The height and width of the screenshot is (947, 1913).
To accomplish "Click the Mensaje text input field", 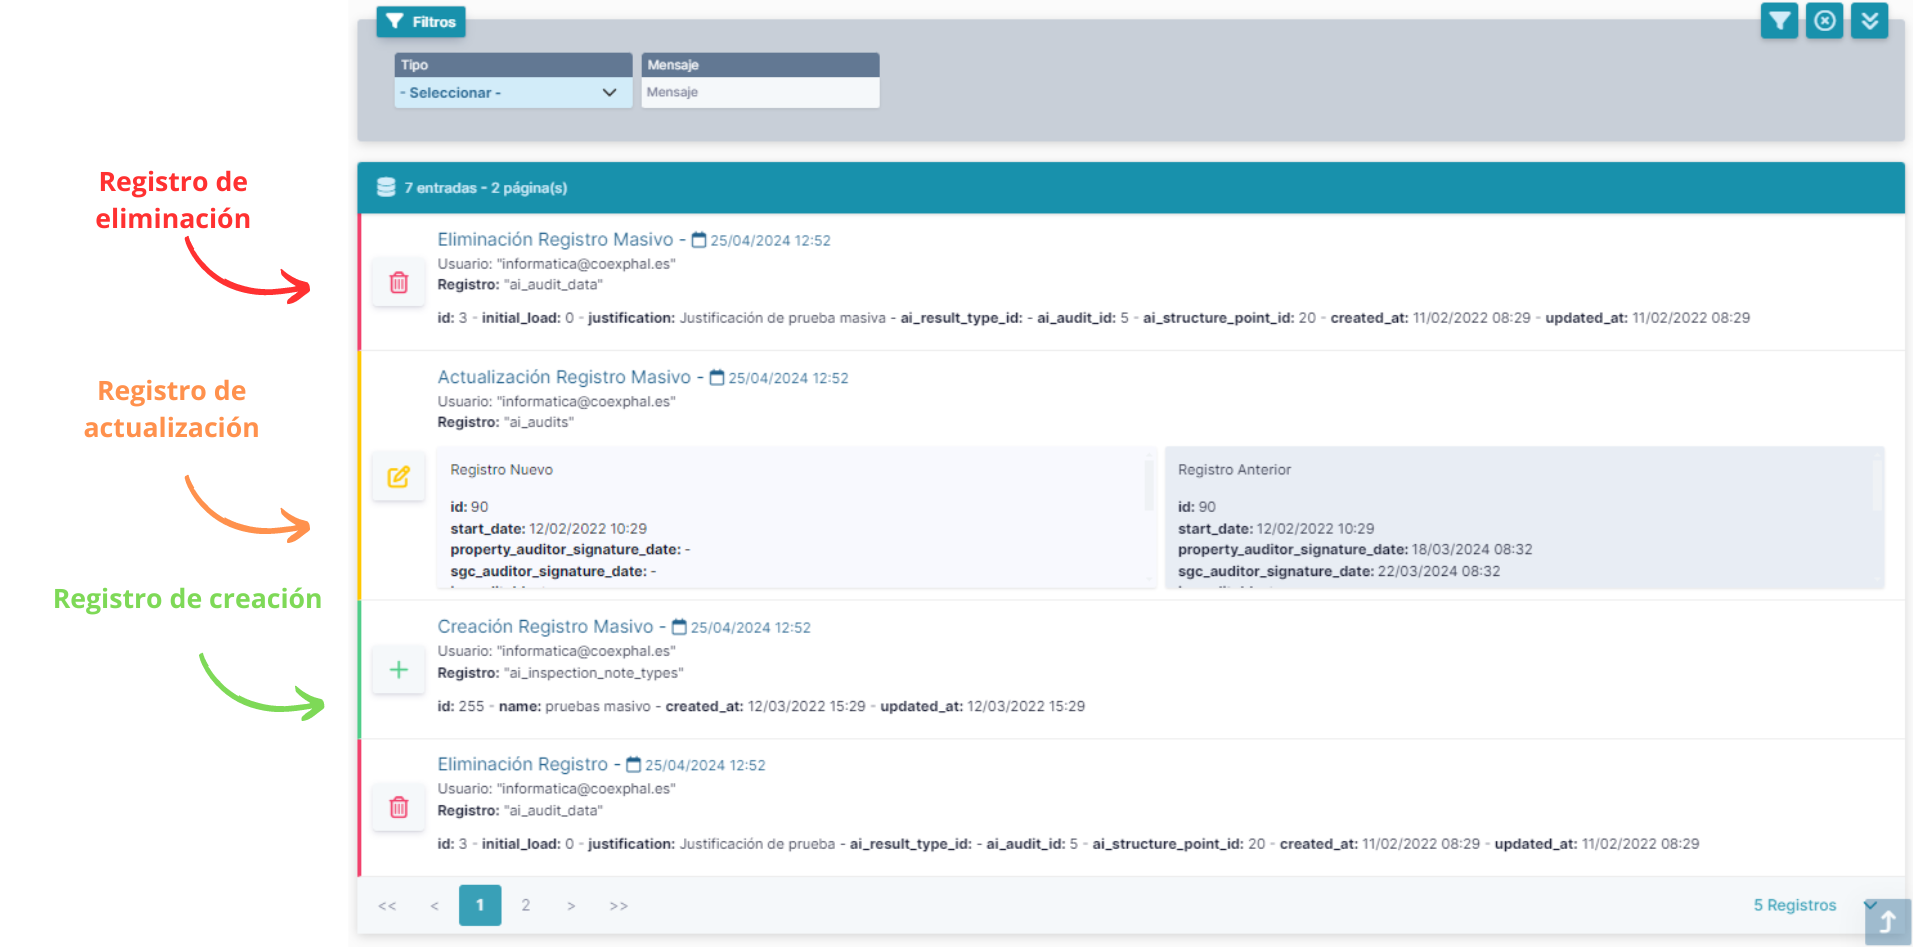I will tap(760, 93).
